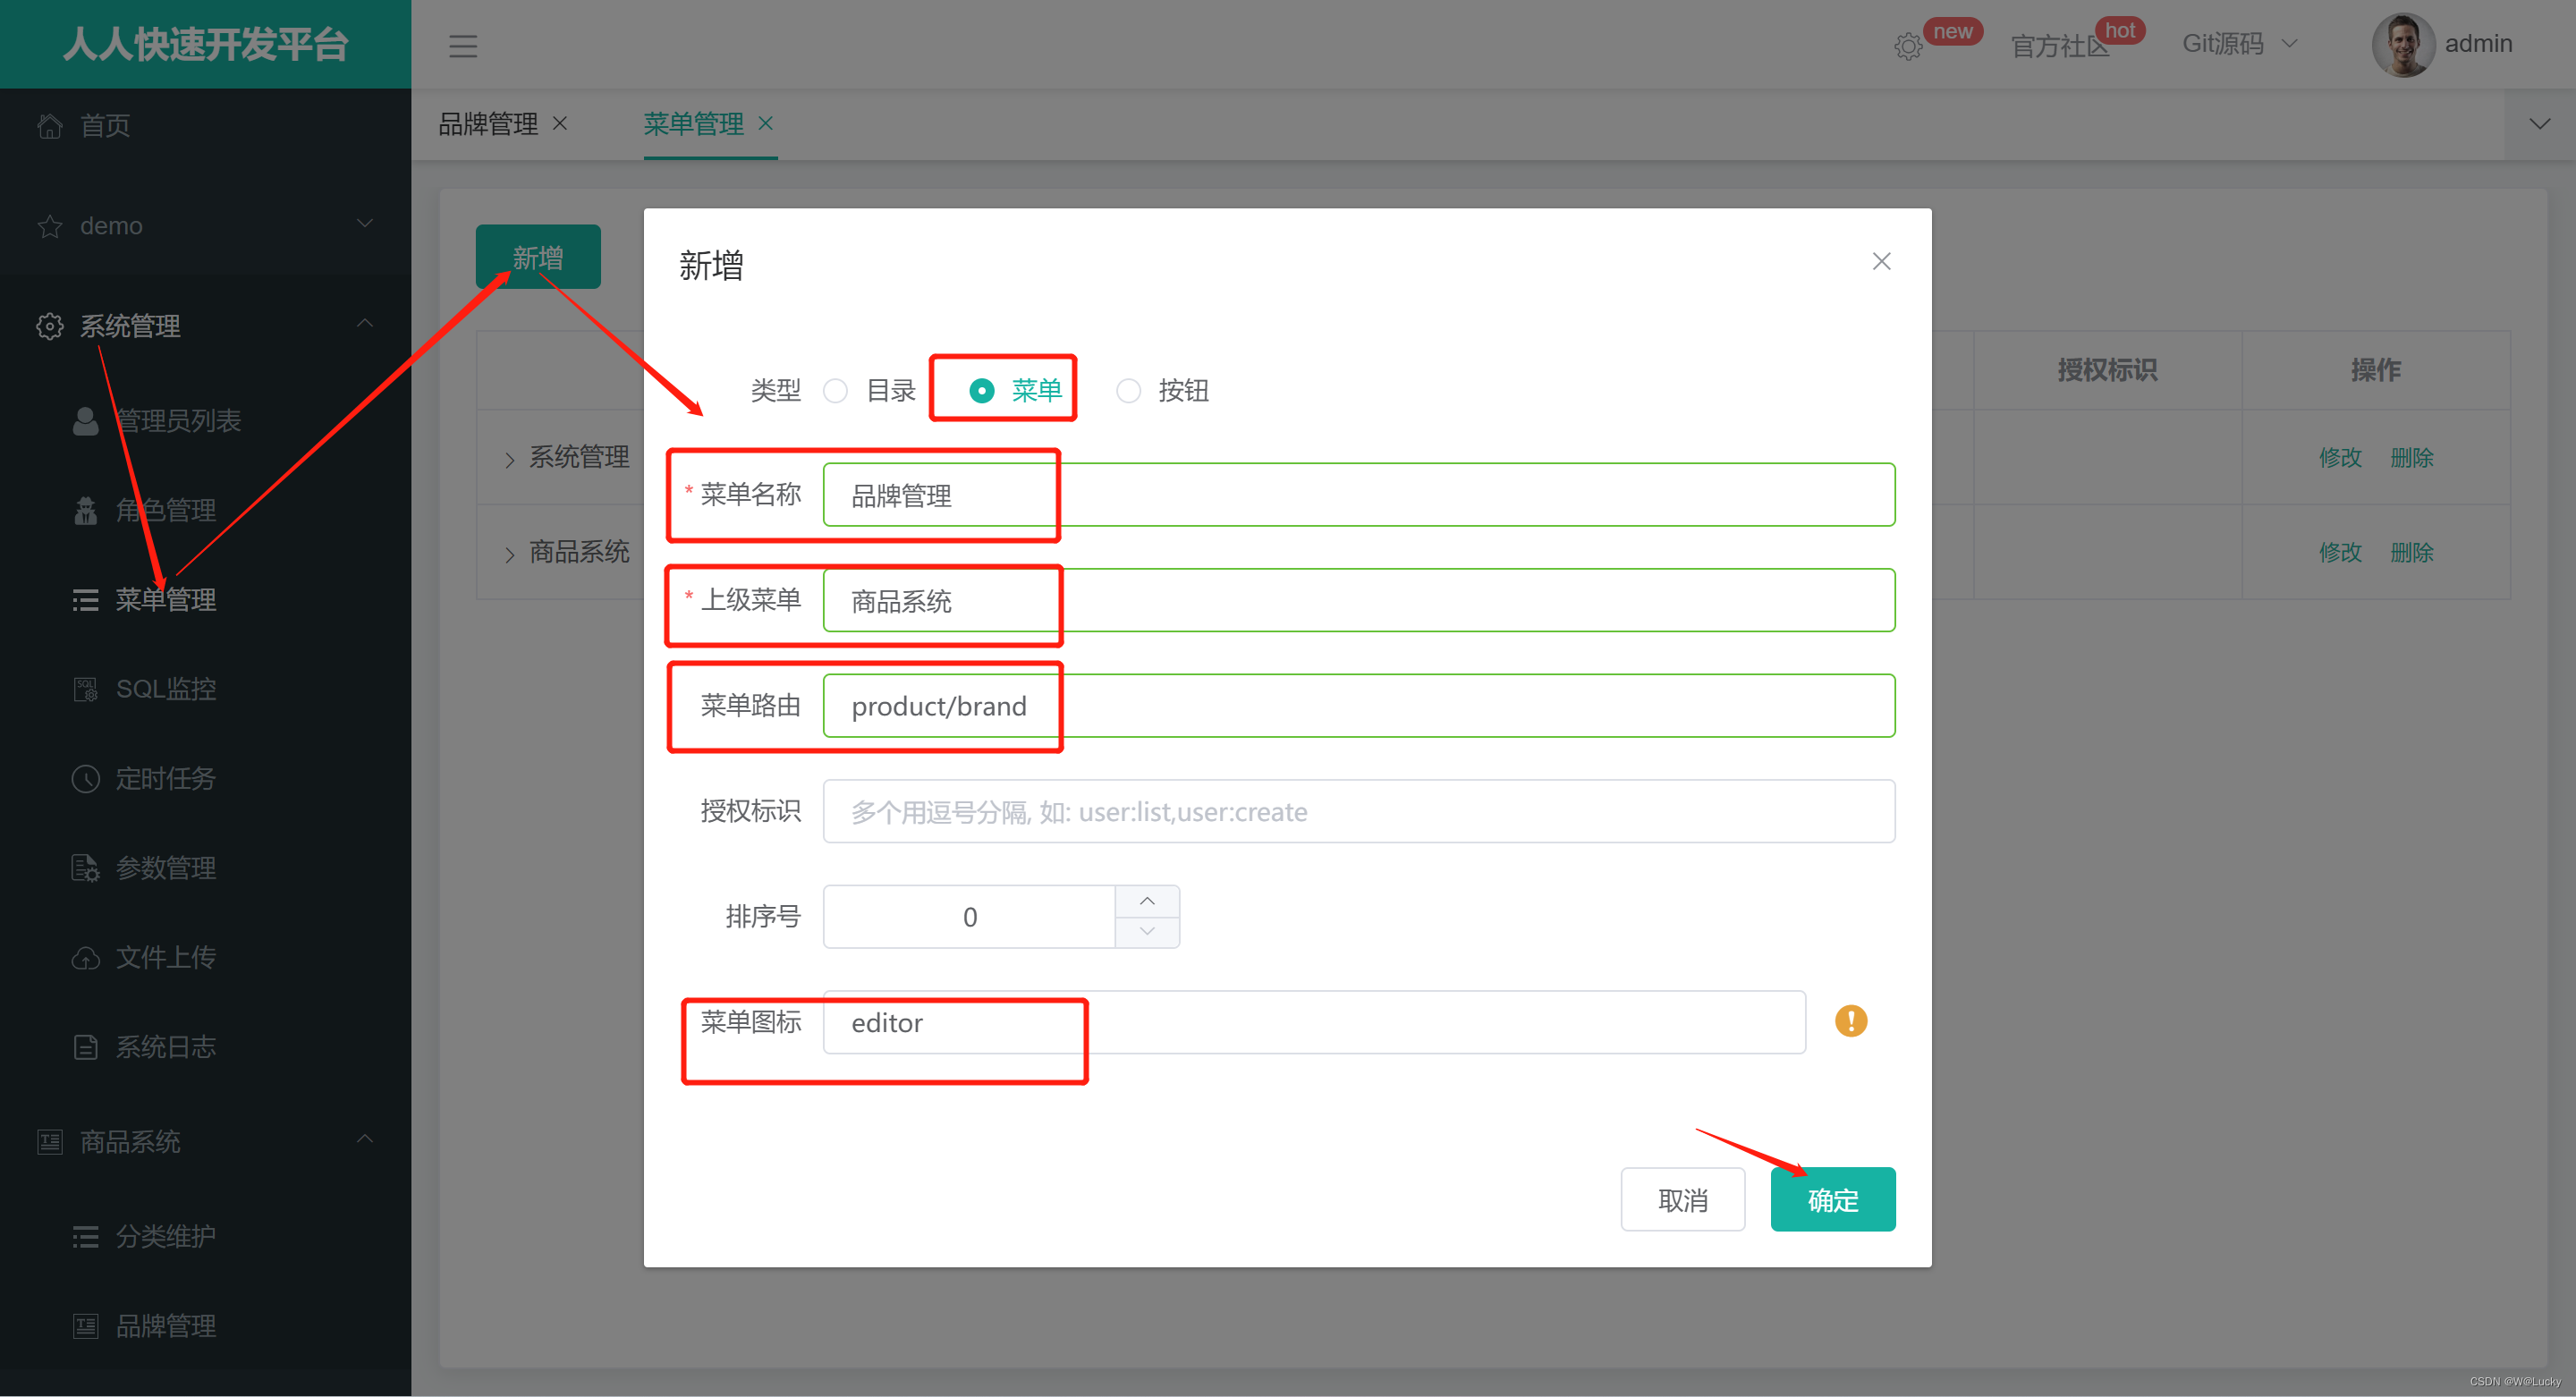
Task: Click the 取消 cancel button
Action: (1682, 1199)
